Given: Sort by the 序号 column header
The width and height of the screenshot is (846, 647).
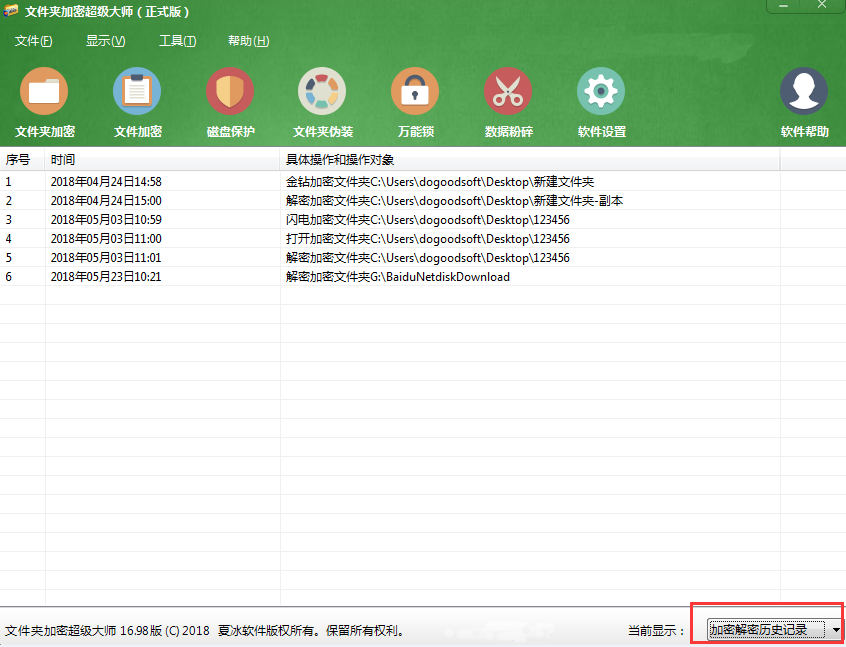Looking at the screenshot, I should pos(23,160).
